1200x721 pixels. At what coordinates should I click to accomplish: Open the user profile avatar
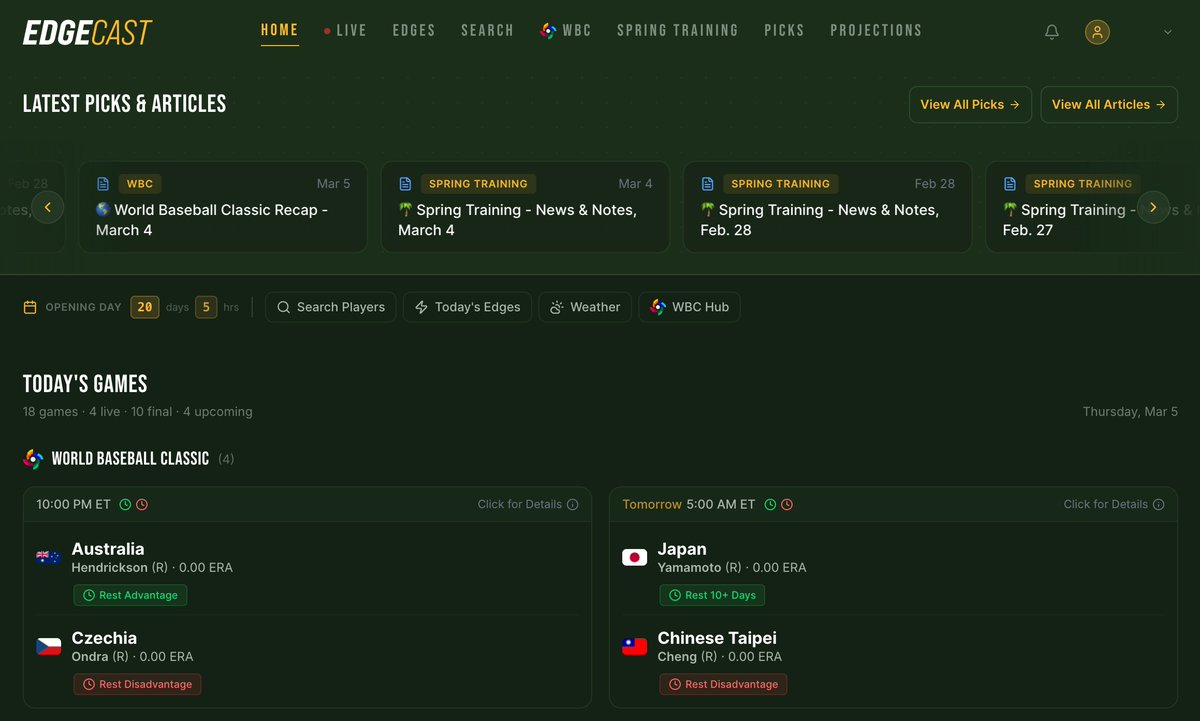click(1097, 32)
